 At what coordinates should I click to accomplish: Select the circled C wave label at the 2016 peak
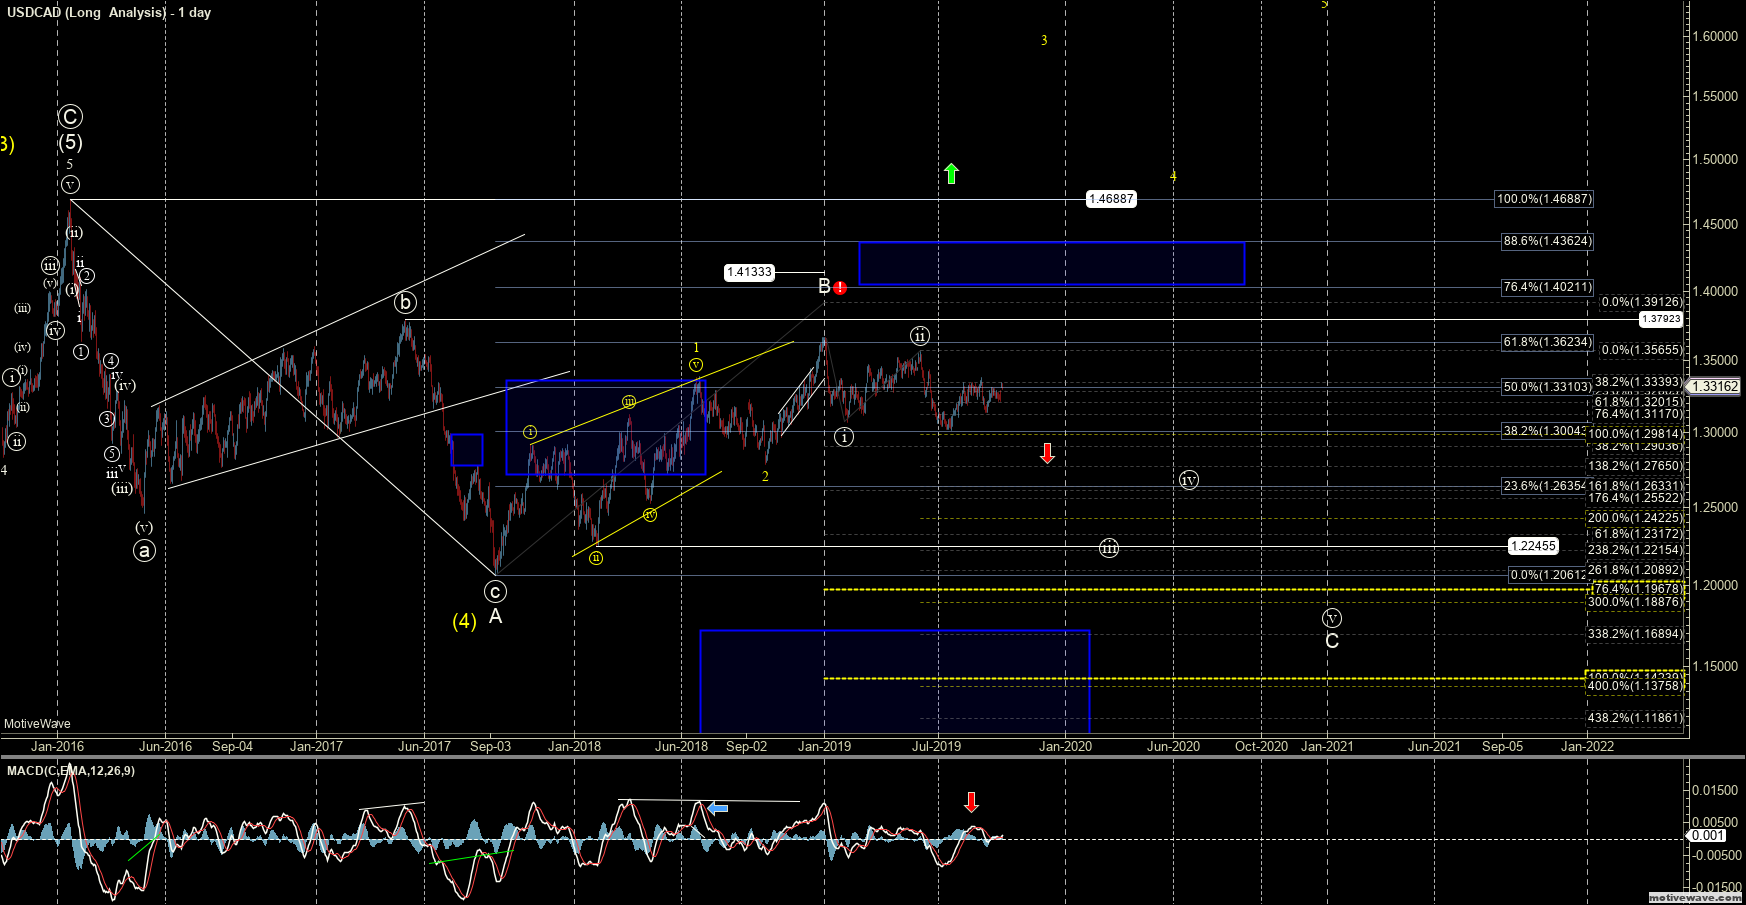click(69, 117)
